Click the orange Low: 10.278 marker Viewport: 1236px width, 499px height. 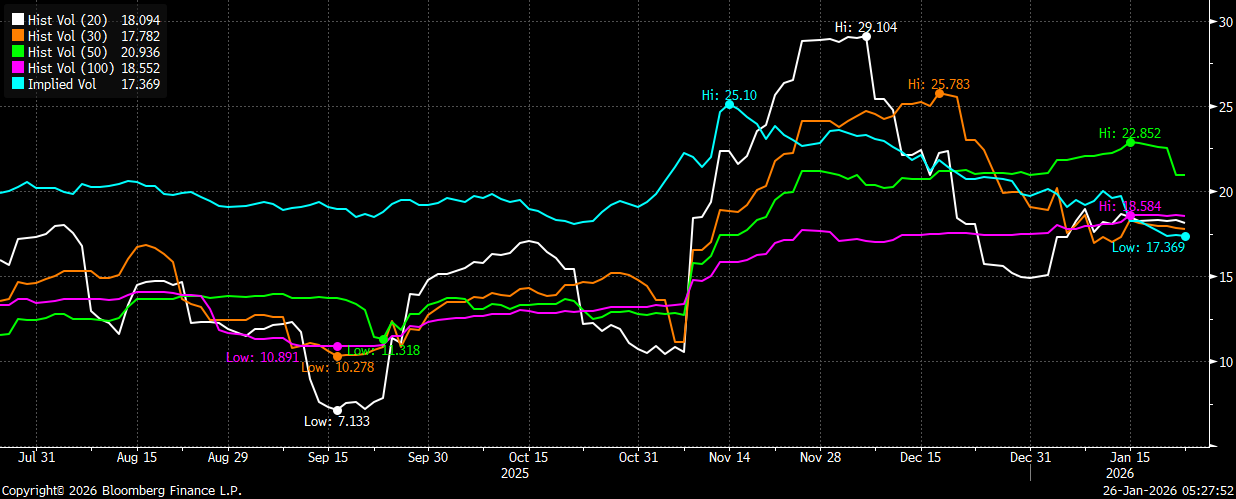(337, 356)
